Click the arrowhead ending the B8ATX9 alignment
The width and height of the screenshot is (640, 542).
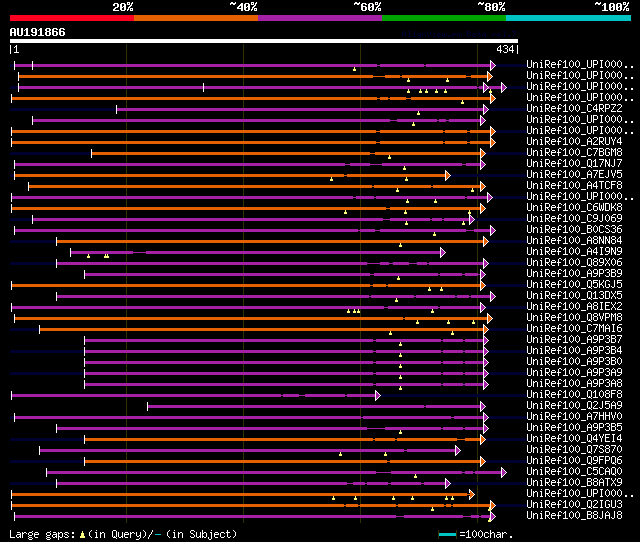point(448,484)
